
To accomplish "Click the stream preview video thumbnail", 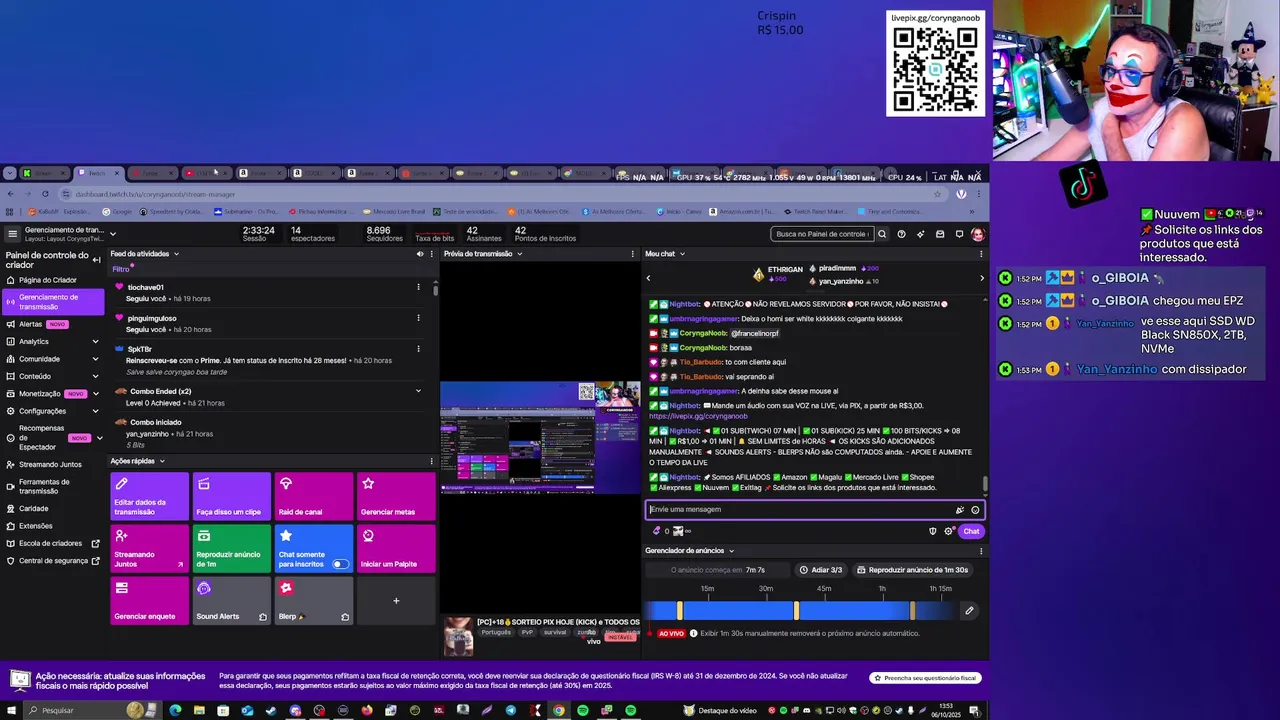I will point(540,437).
